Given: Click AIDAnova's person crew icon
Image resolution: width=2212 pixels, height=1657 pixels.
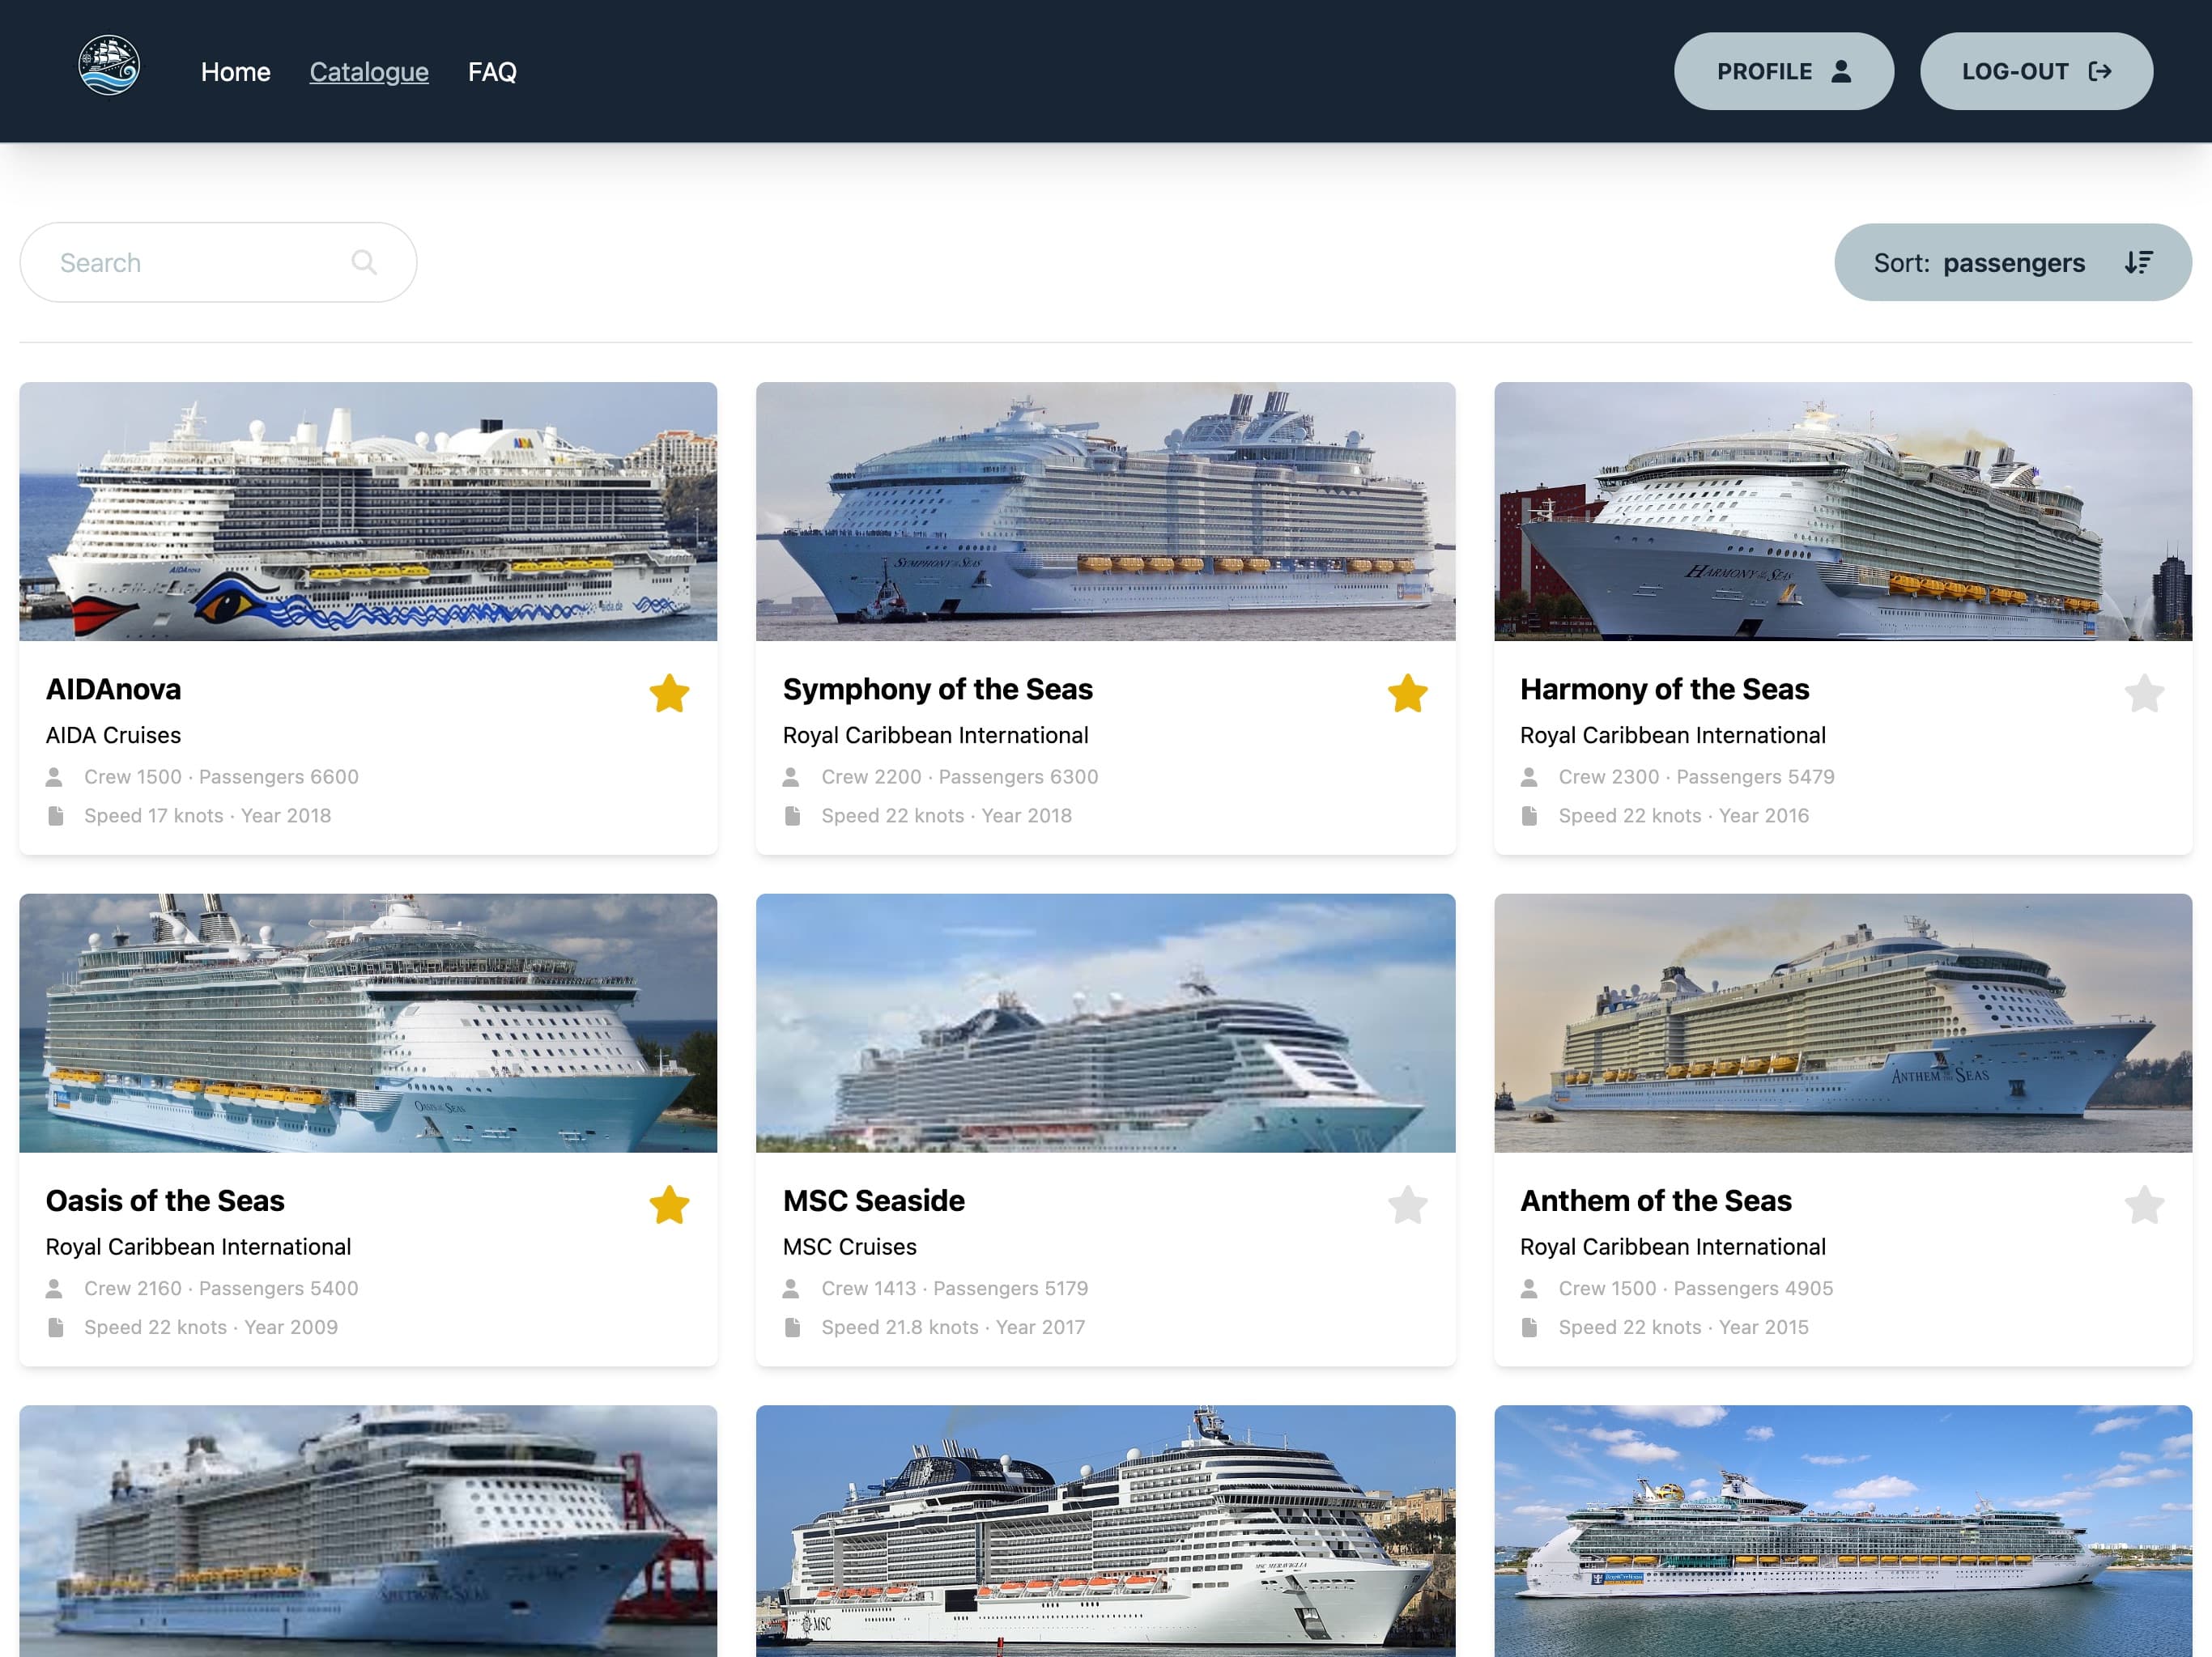Looking at the screenshot, I should [x=55, y=777].
